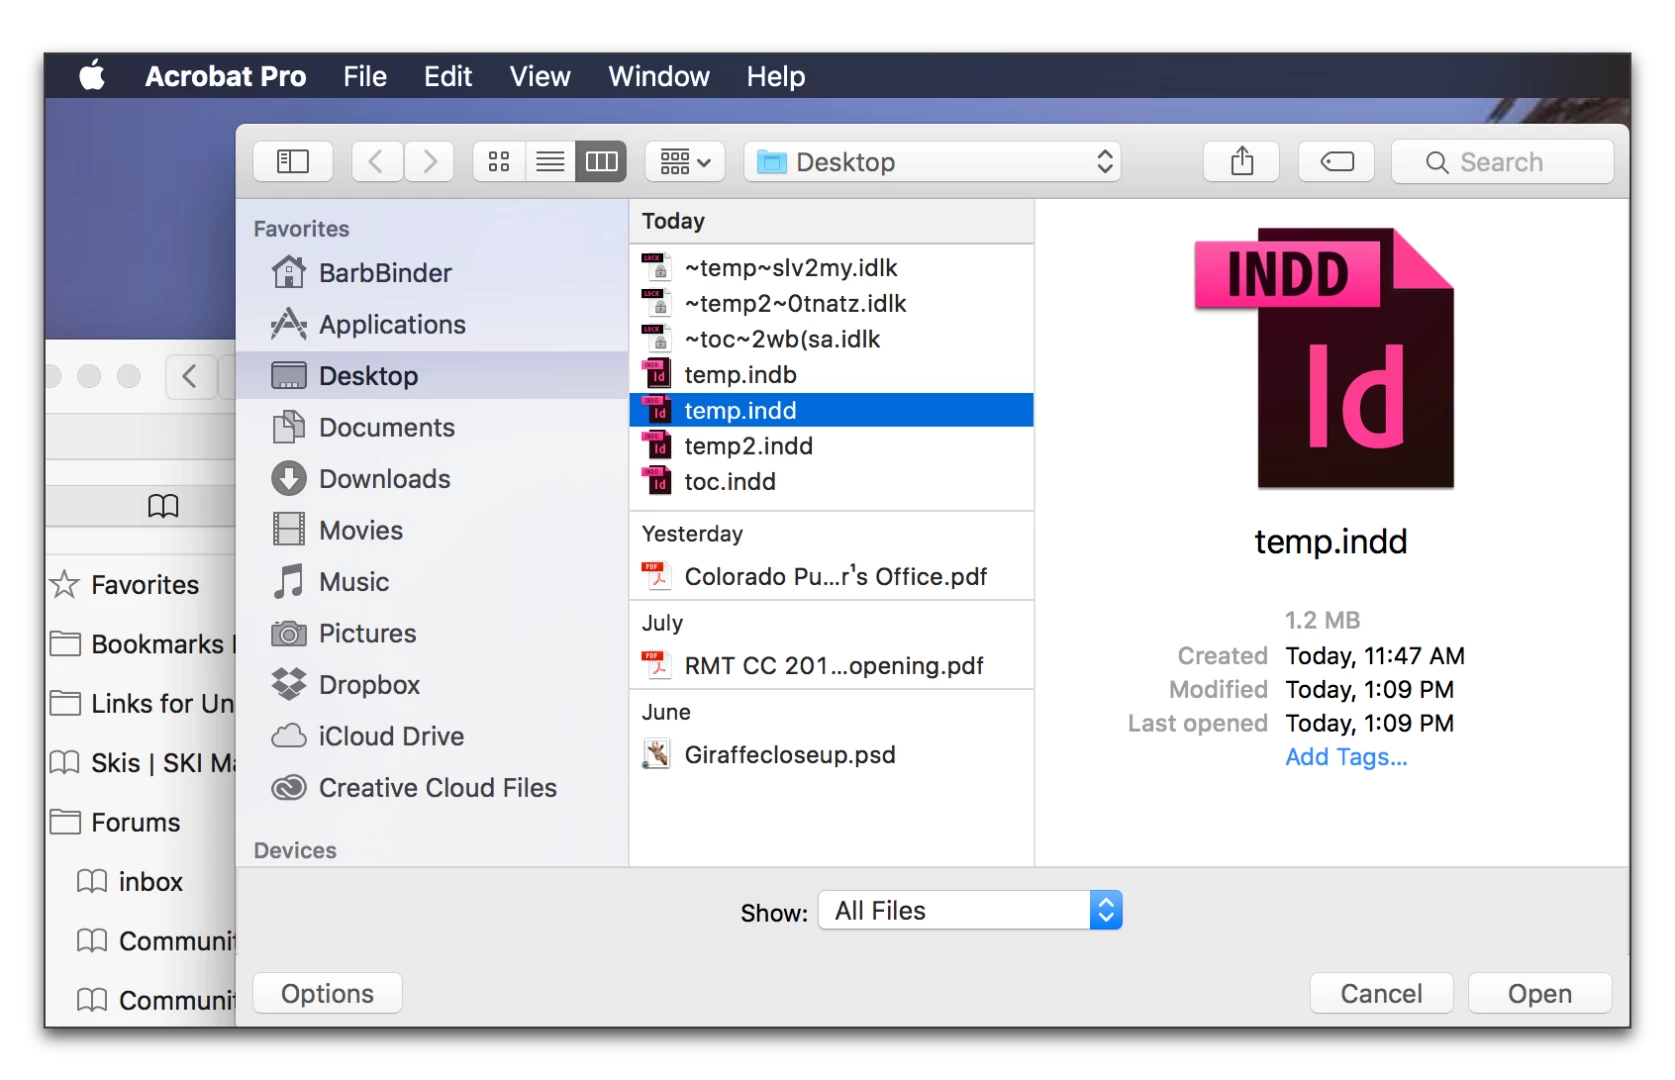Select the toc.indd file
The height and width of the screenshot is (1080, 1675).
[831, 482]
